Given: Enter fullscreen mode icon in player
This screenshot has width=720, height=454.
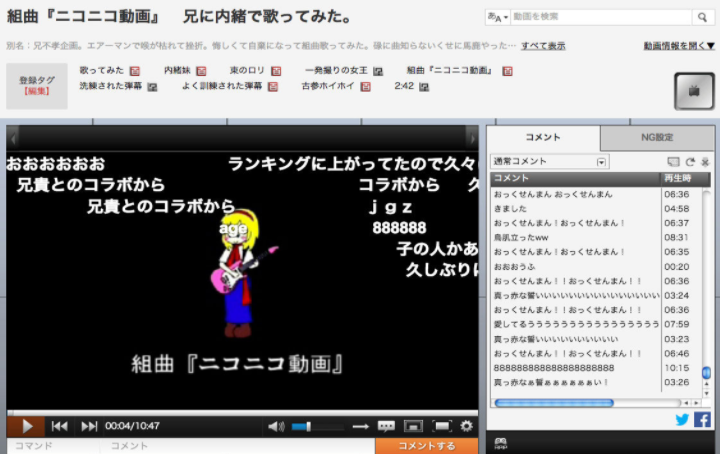Looking at the screenshot, I should tap(442, 426).
